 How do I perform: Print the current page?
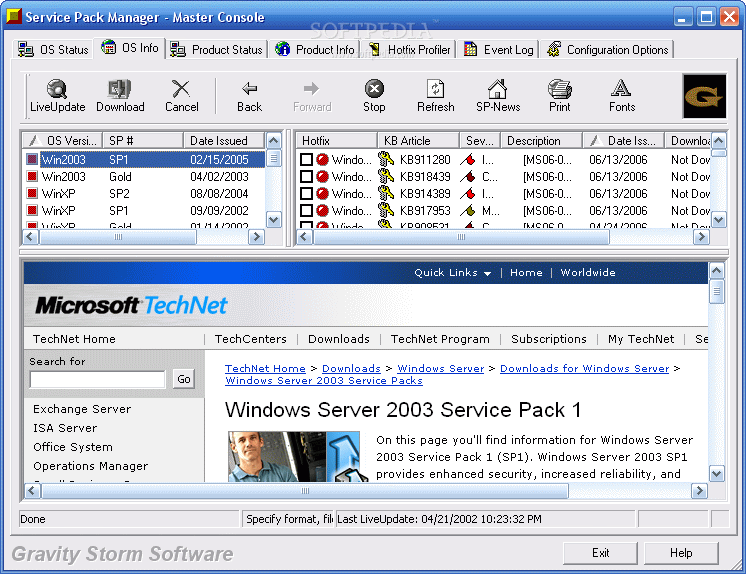click(x=560, y=96)
